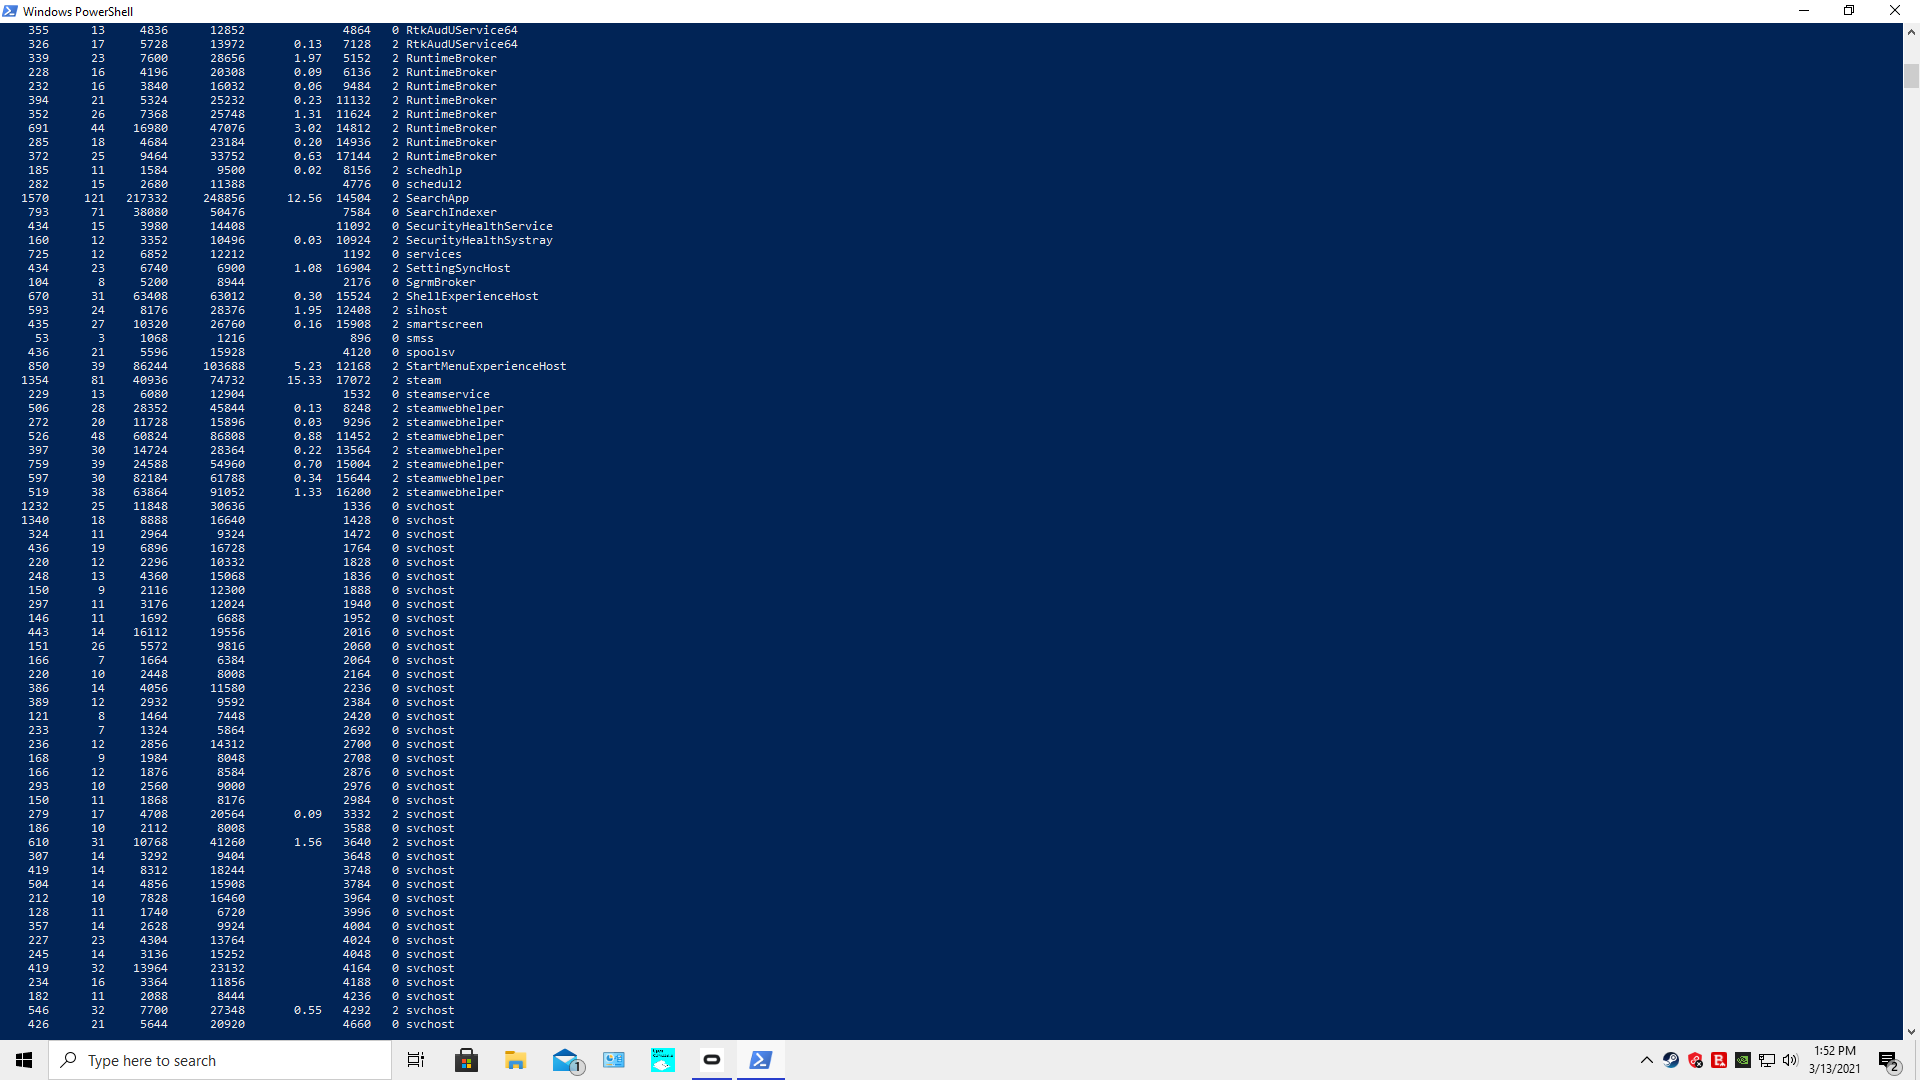Viewport: 1920px width, 1080px height.
Task: Click the taskbar search box
Action: [220, 1060]
